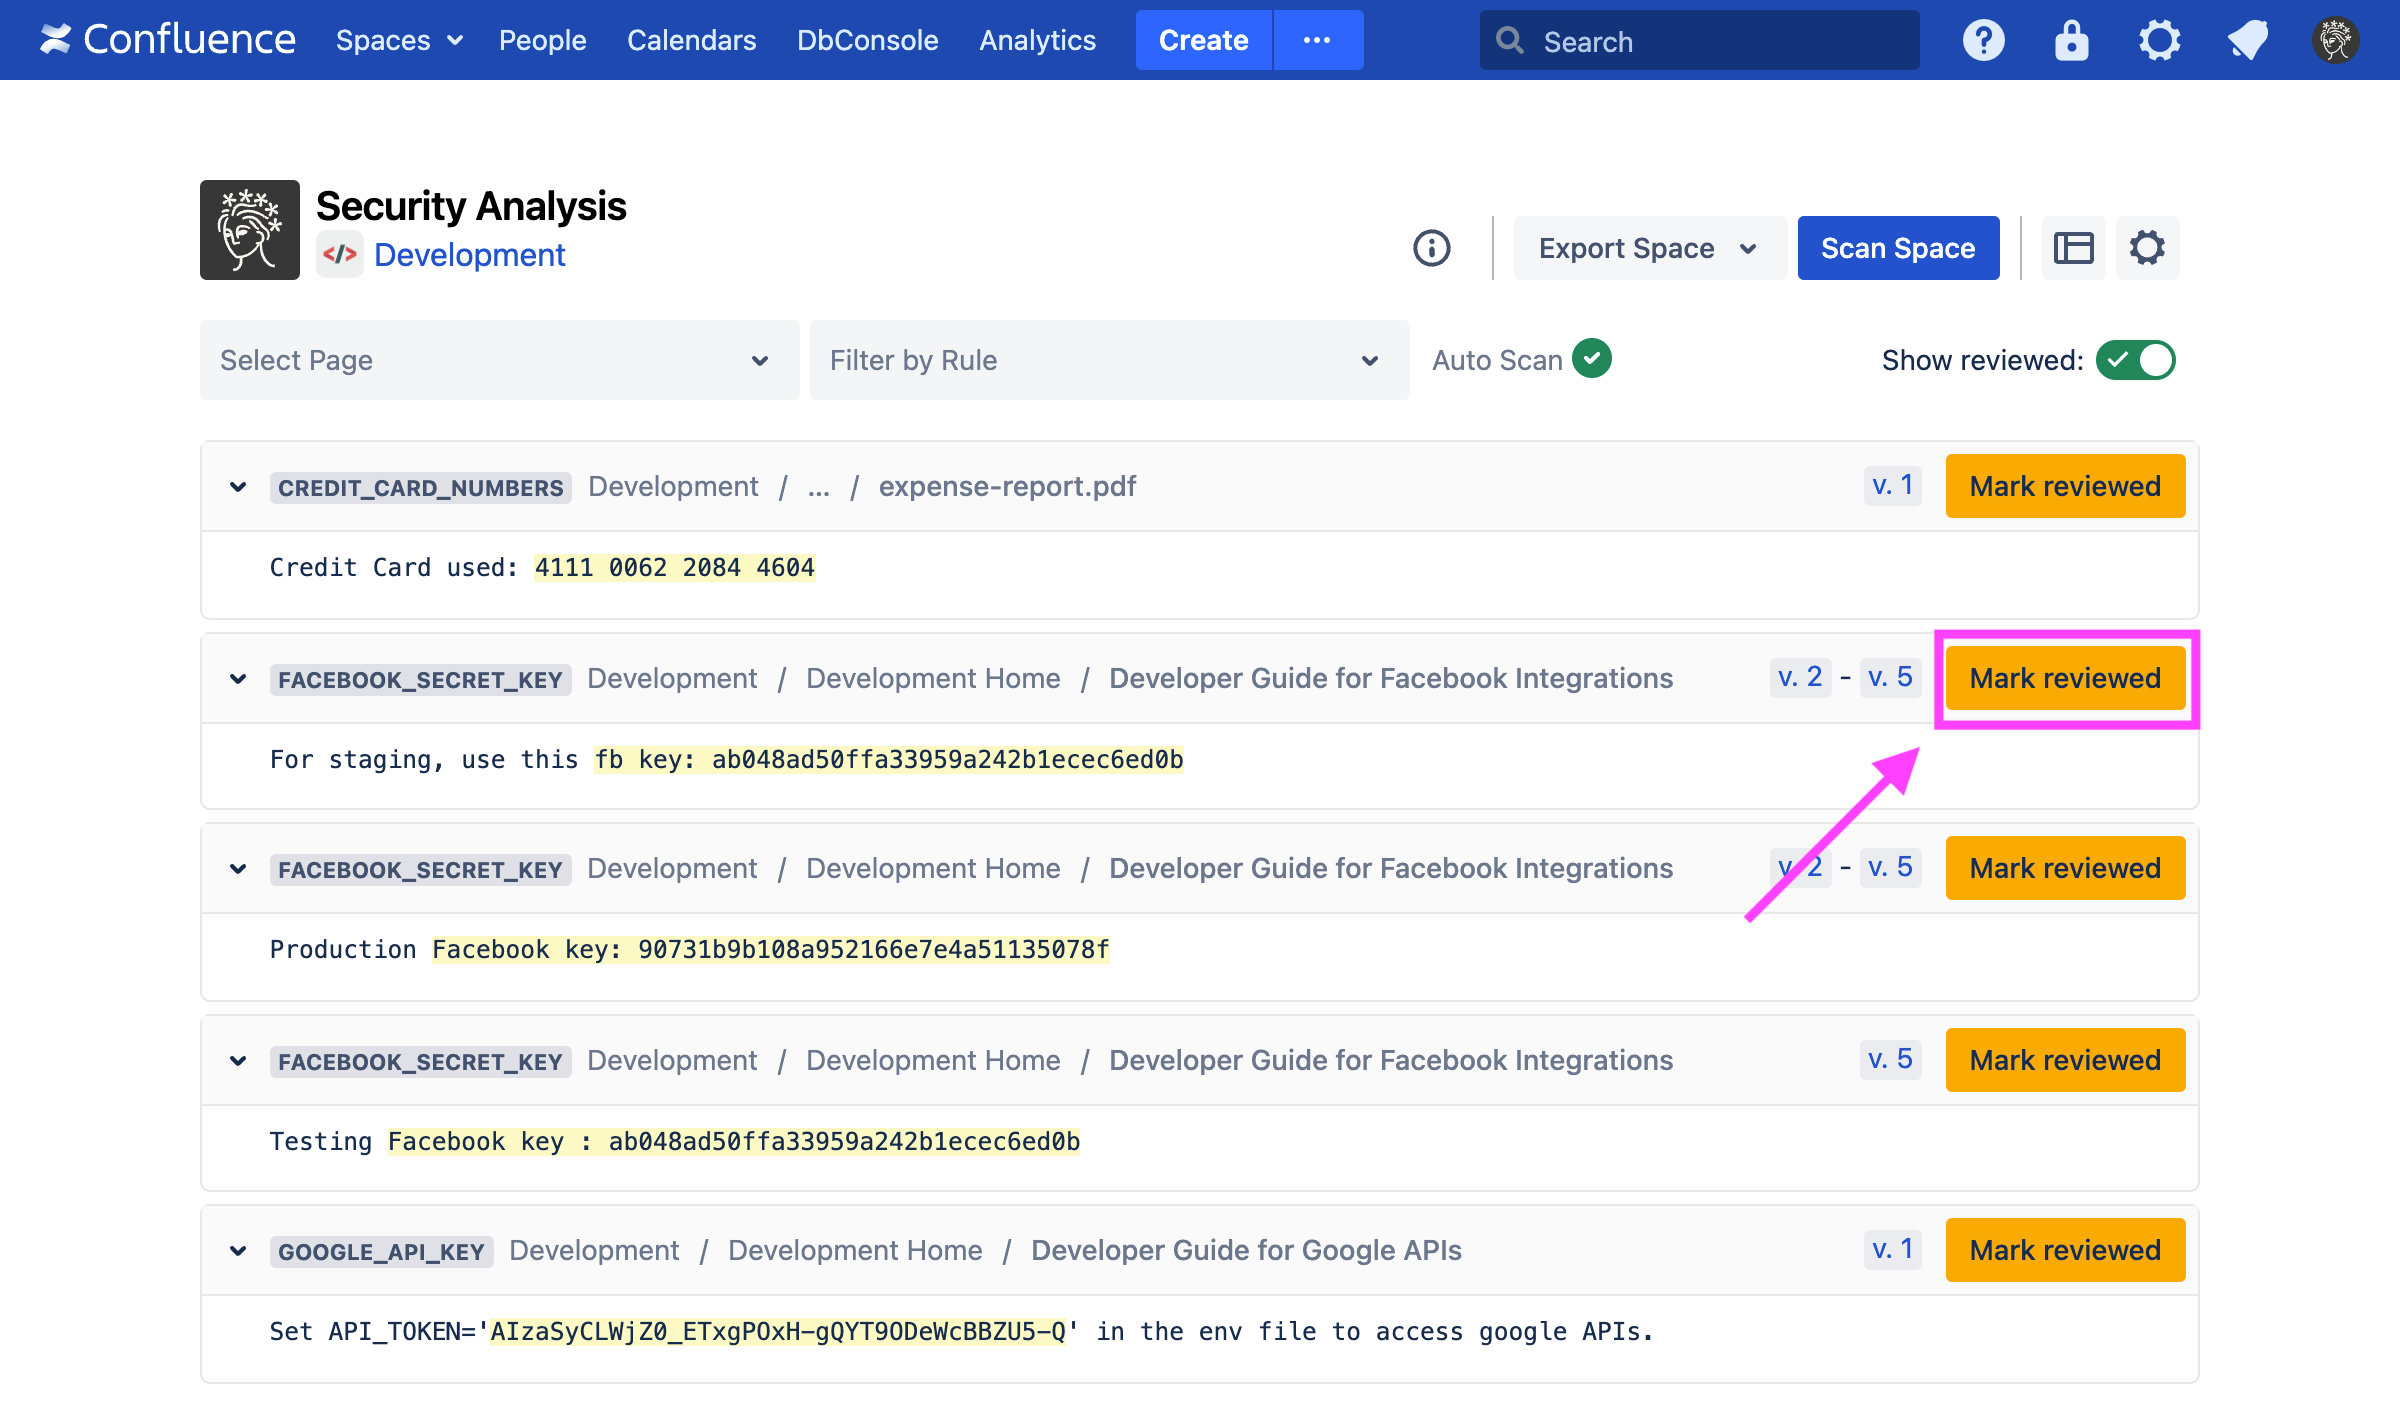The image size is (2400, 1427).
Task: Expand the Export Space dropdown
Action: (1648, 248)
